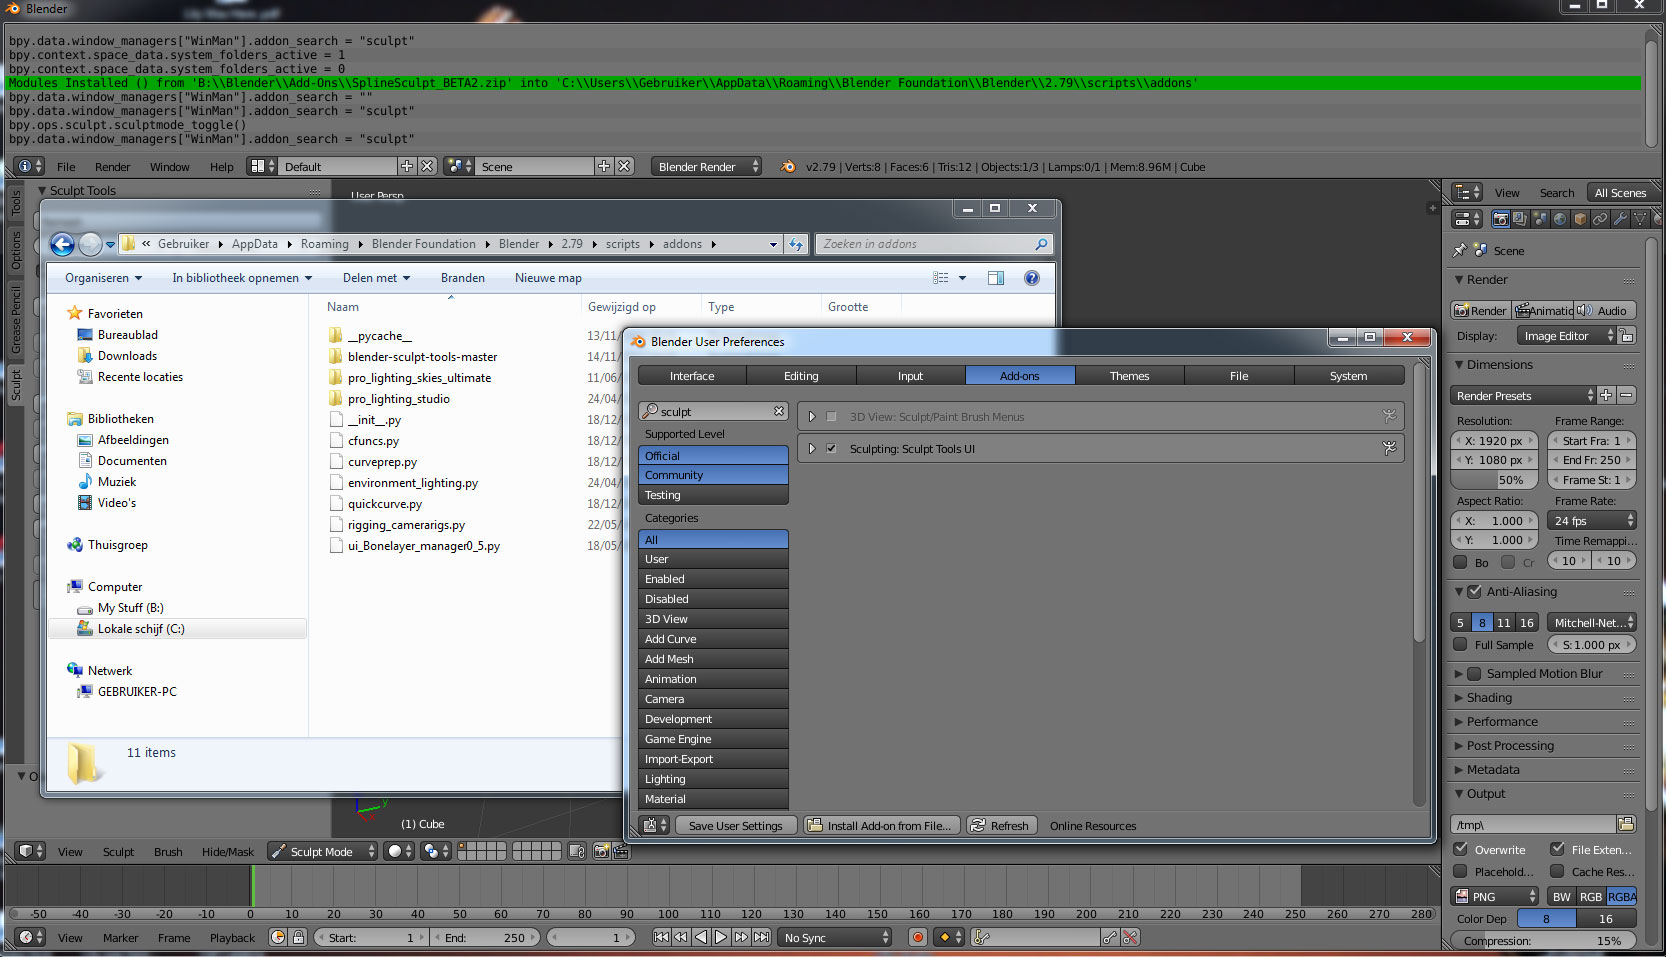Click the OpenGL render image camera icon
The height and width of the screenshot is (957, 1666).
[601, 851]
